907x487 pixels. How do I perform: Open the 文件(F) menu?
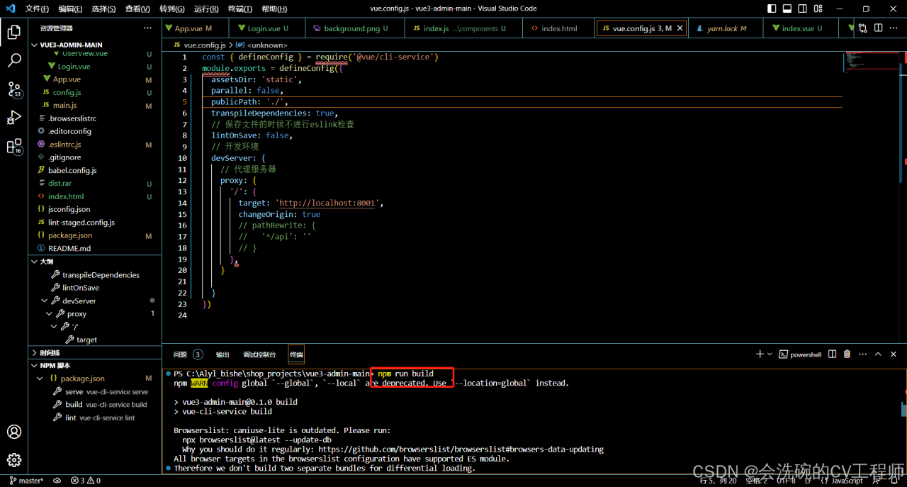point(37,9)
